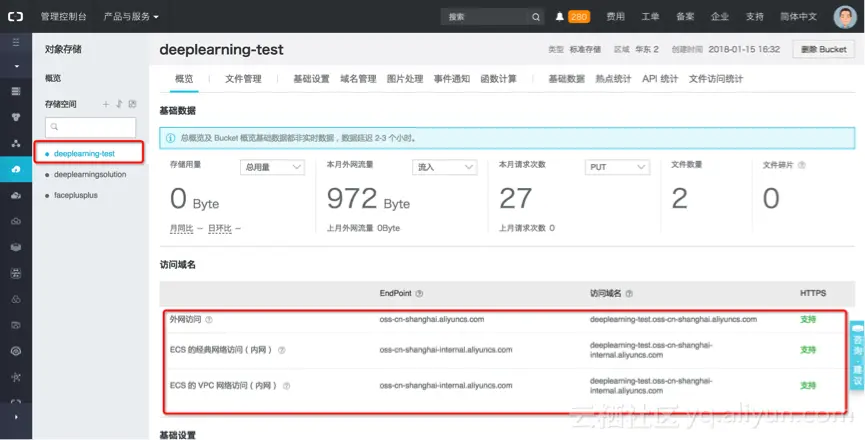Click the help icon next to 外网访问
Viewport: 865px width, 440px height.
click(x=209, y=320)
